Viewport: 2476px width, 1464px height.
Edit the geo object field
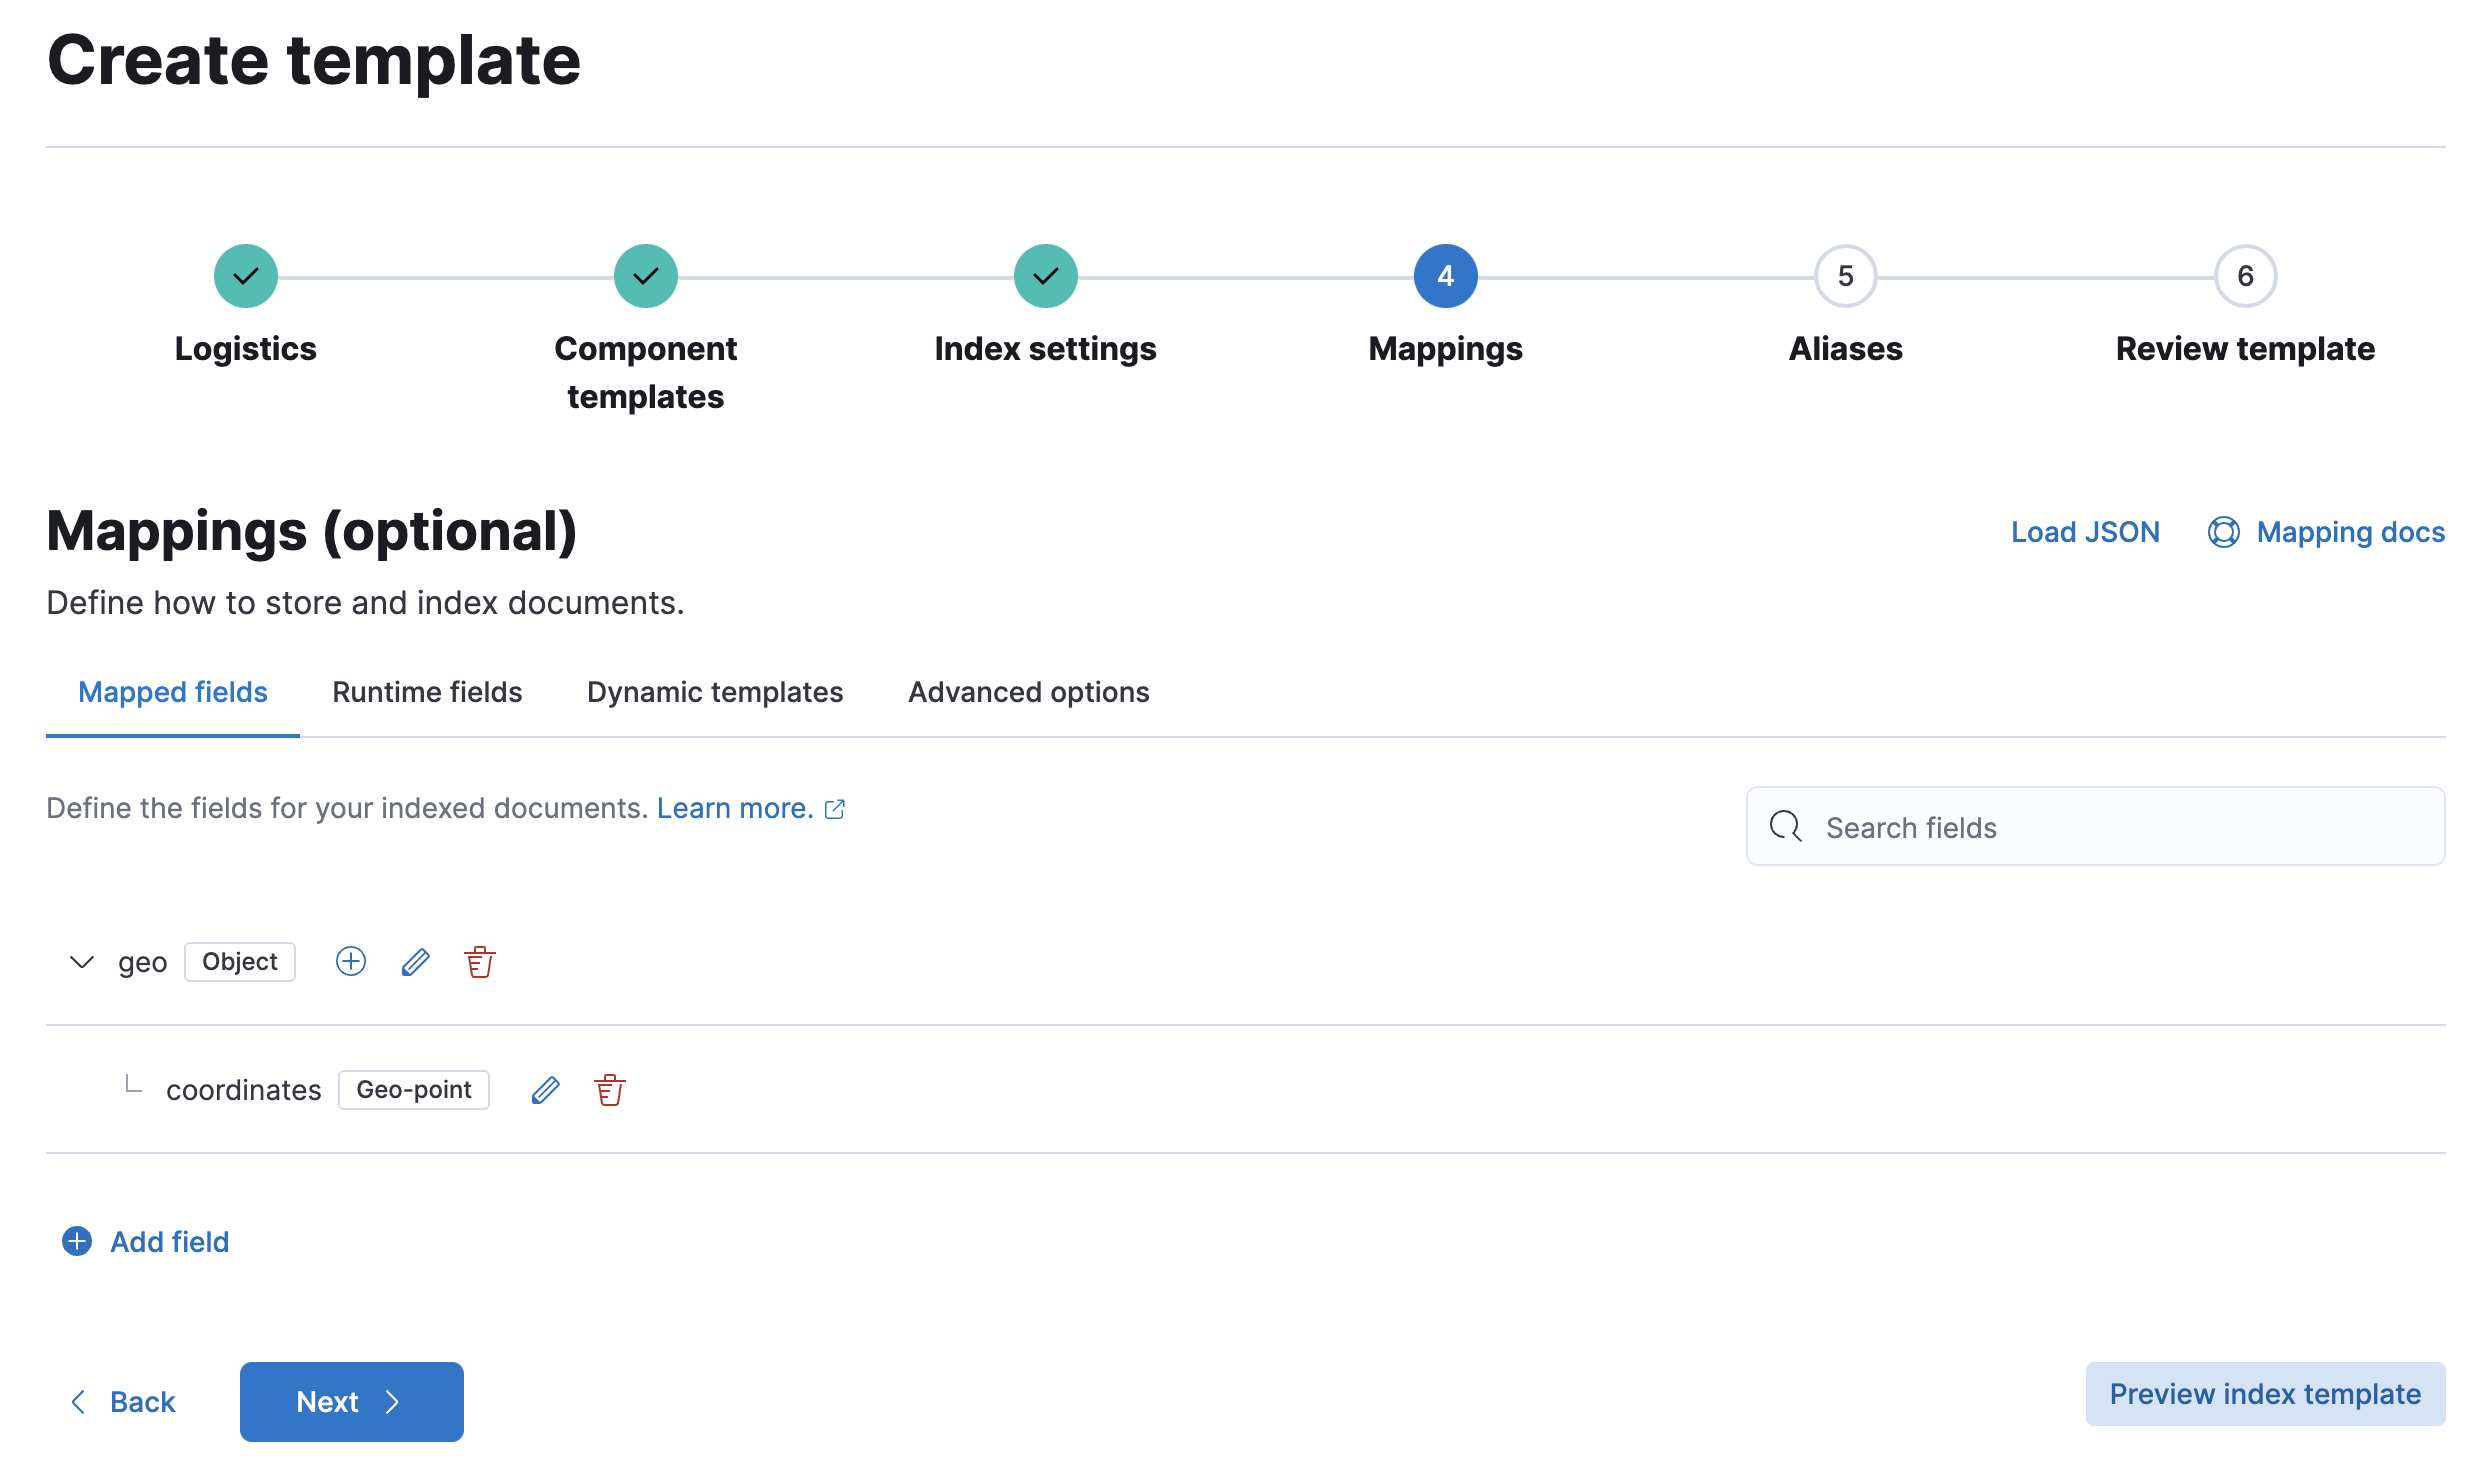(415, 962)
